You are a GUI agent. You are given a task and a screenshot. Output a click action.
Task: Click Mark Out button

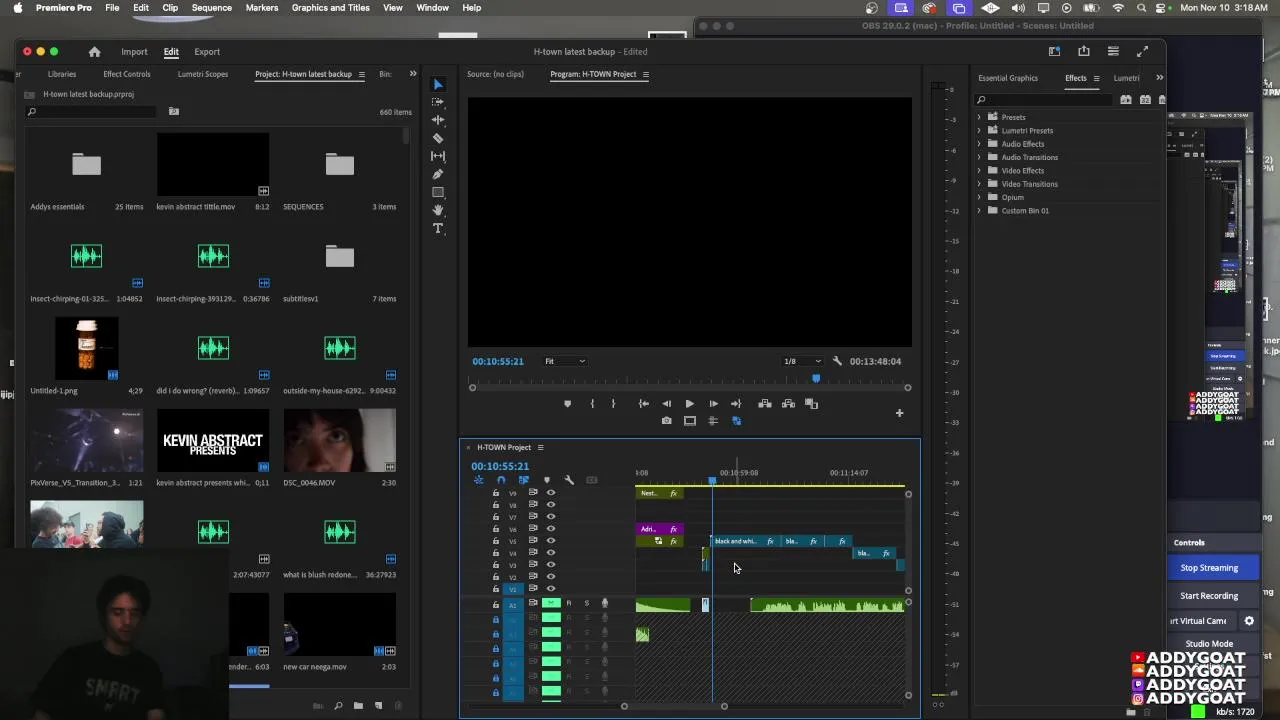click(613, 404)
